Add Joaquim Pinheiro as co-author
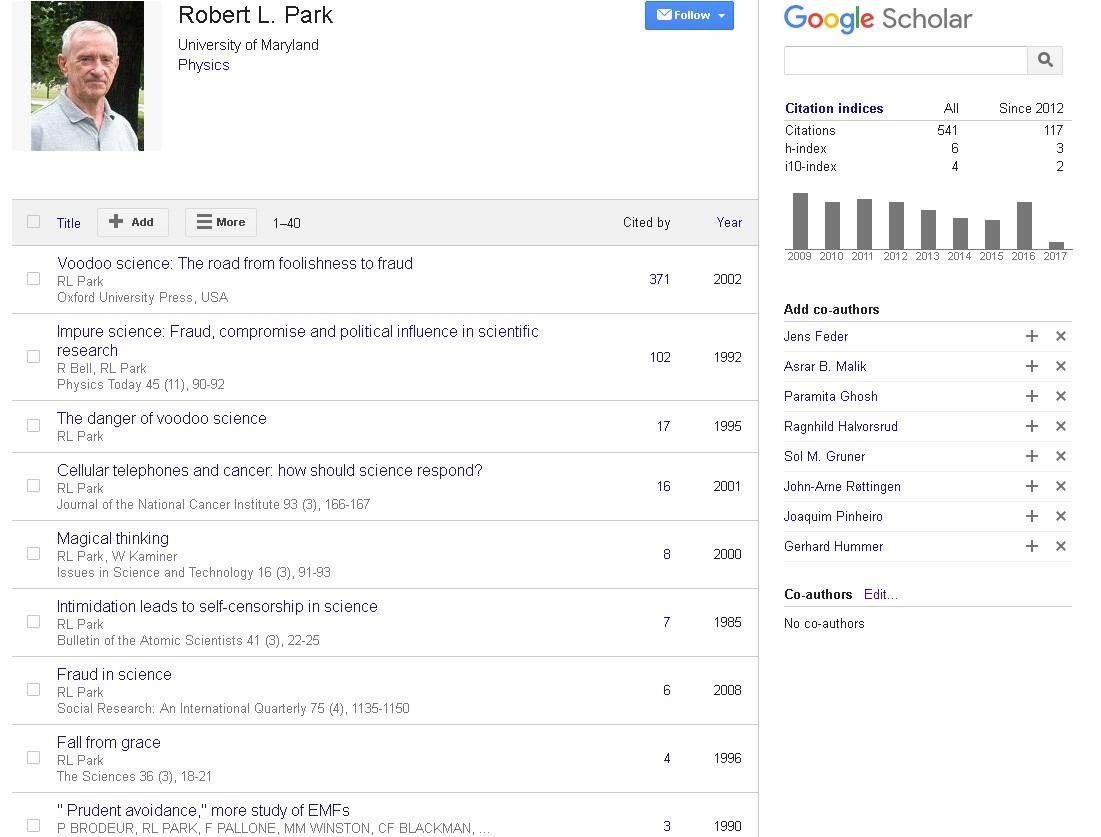The width and height of the screenshot is (1101, 837). coord(1031,516)
